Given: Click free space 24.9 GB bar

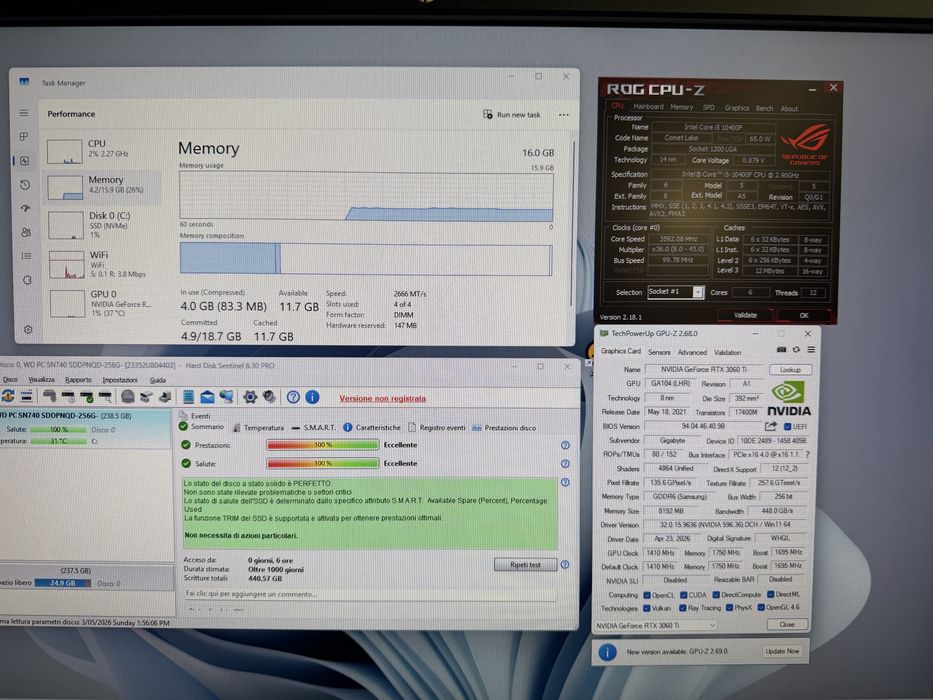Looking at the screenshot, I should 62,583.
